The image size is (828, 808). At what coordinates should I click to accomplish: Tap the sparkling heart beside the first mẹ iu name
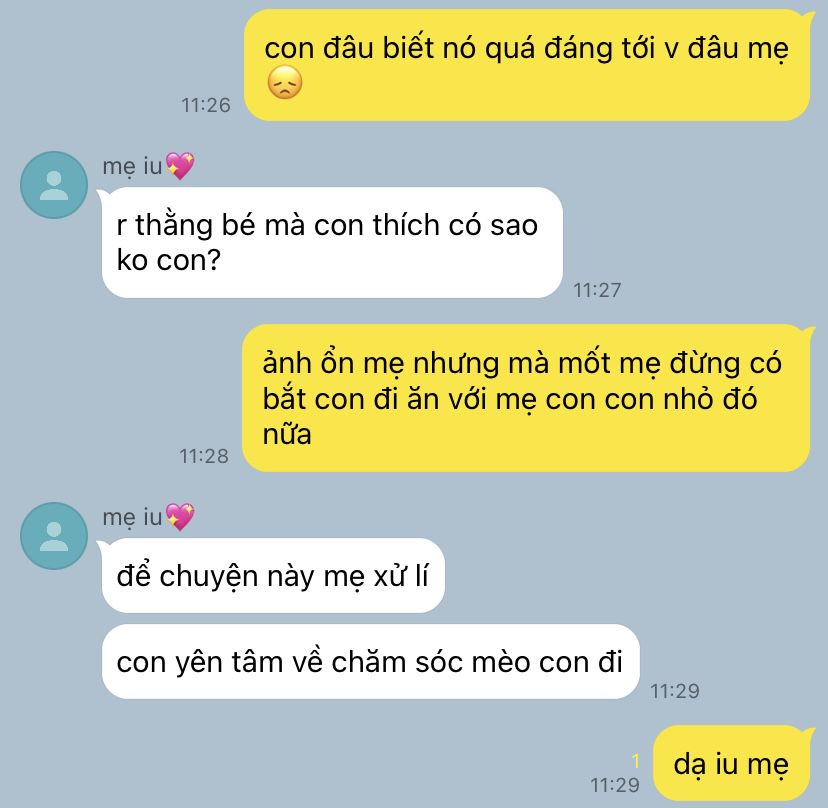pos(180,165)
